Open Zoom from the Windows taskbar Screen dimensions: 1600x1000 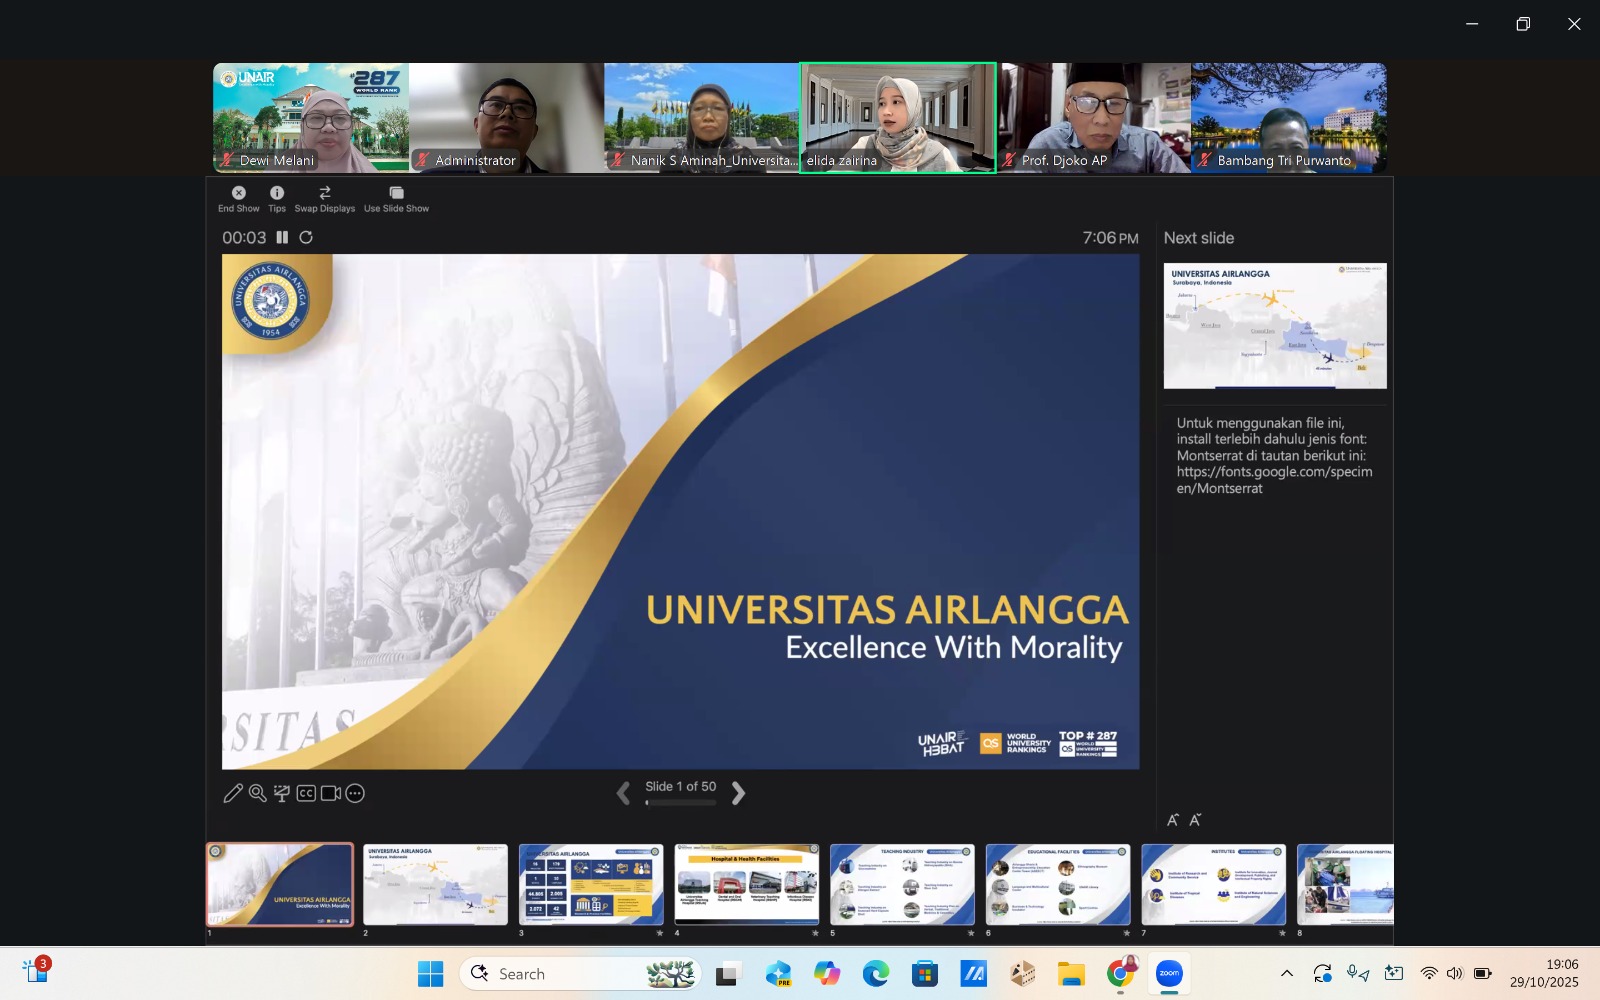[1168, 973]
